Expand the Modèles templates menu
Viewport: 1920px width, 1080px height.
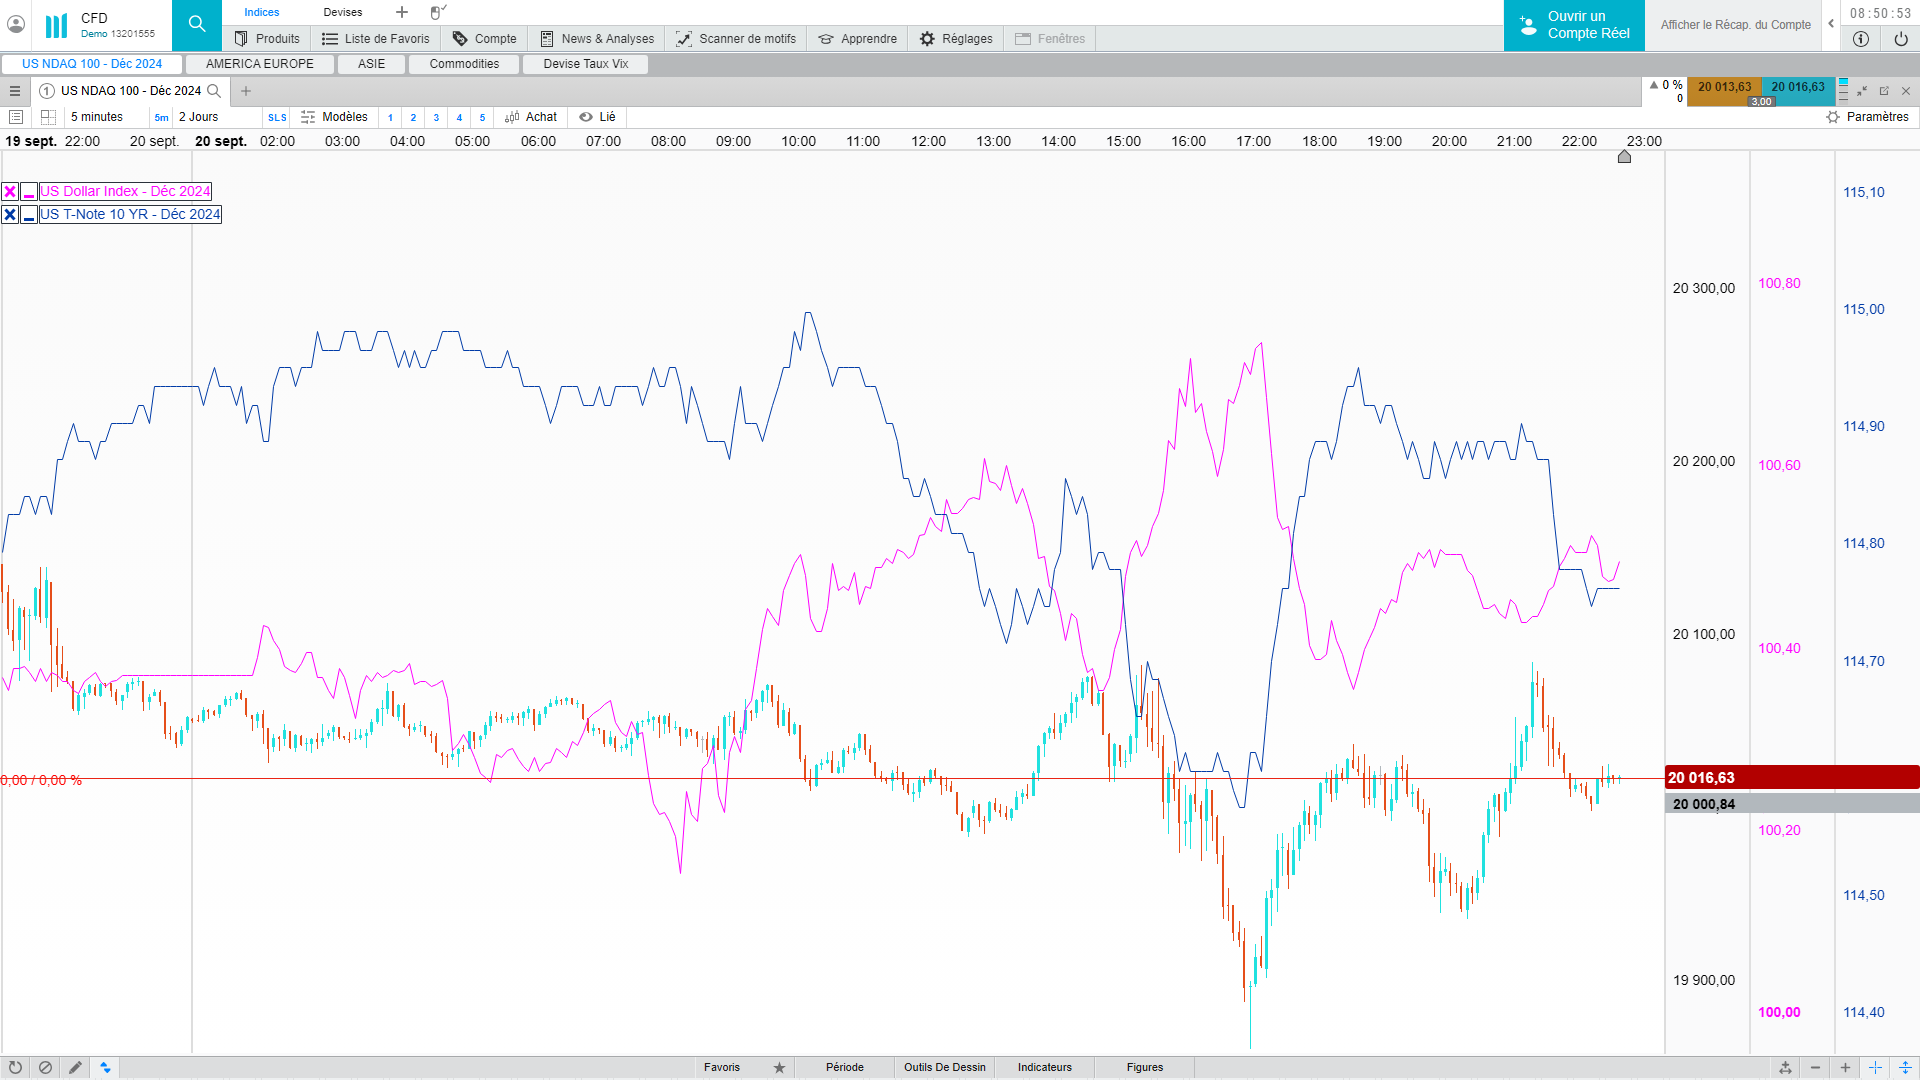(x=335, y=117)
